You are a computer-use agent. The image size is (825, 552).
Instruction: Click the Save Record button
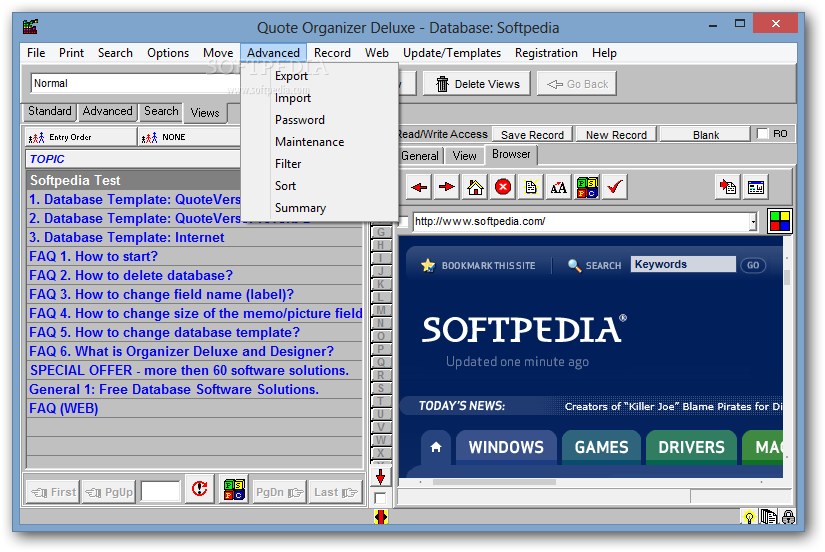[x=532, y=135]
